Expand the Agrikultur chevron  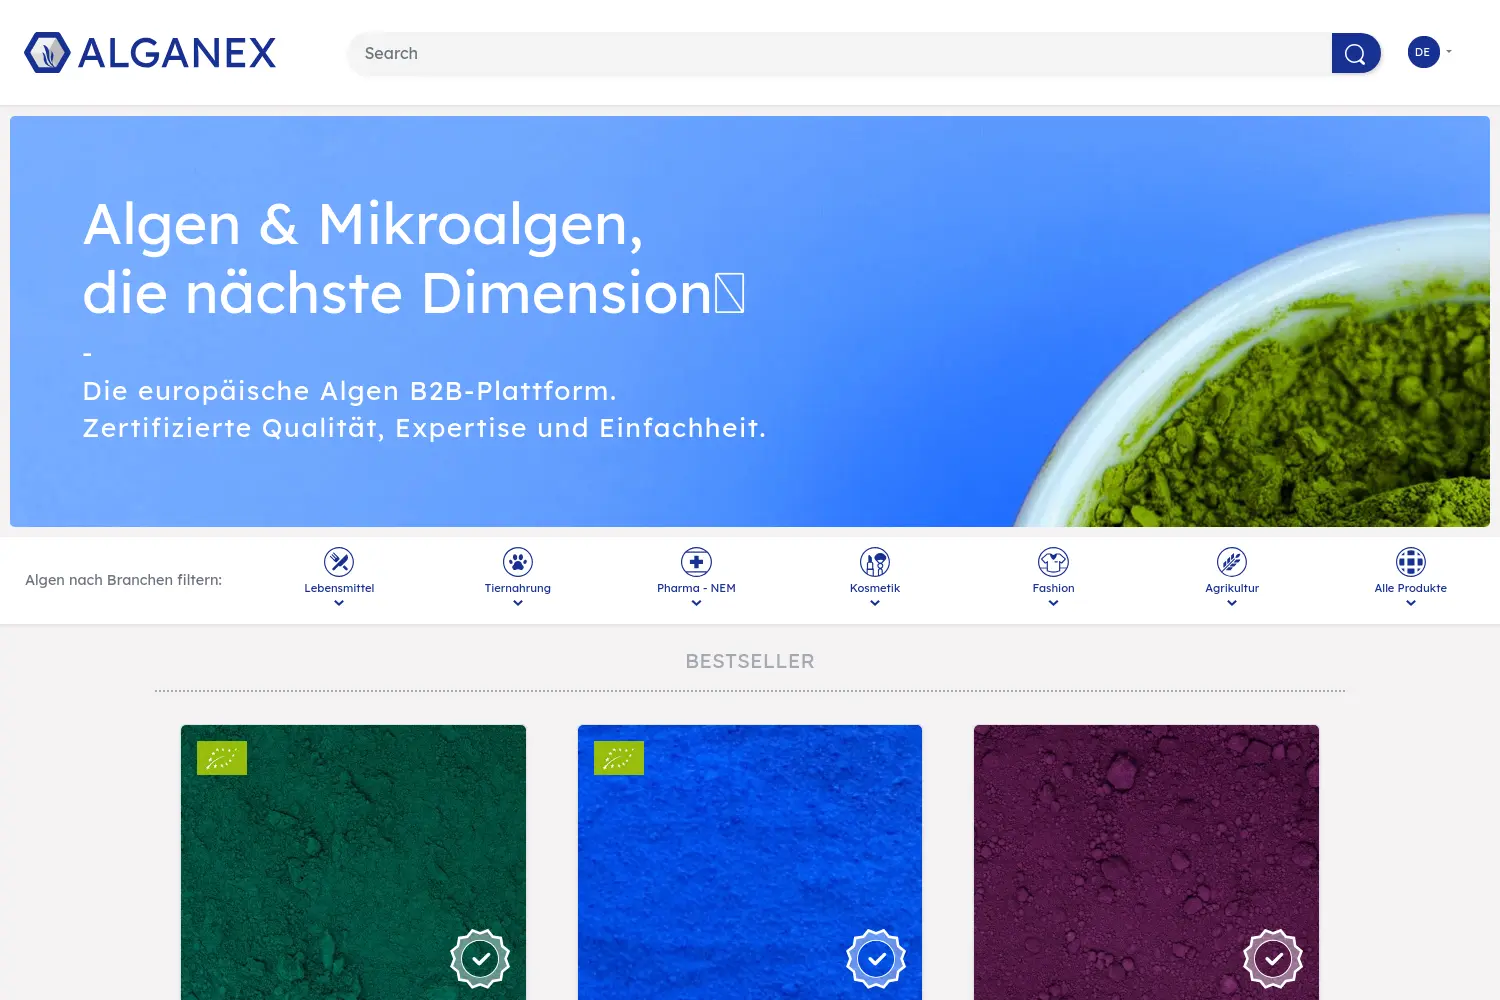[1232, 603]
